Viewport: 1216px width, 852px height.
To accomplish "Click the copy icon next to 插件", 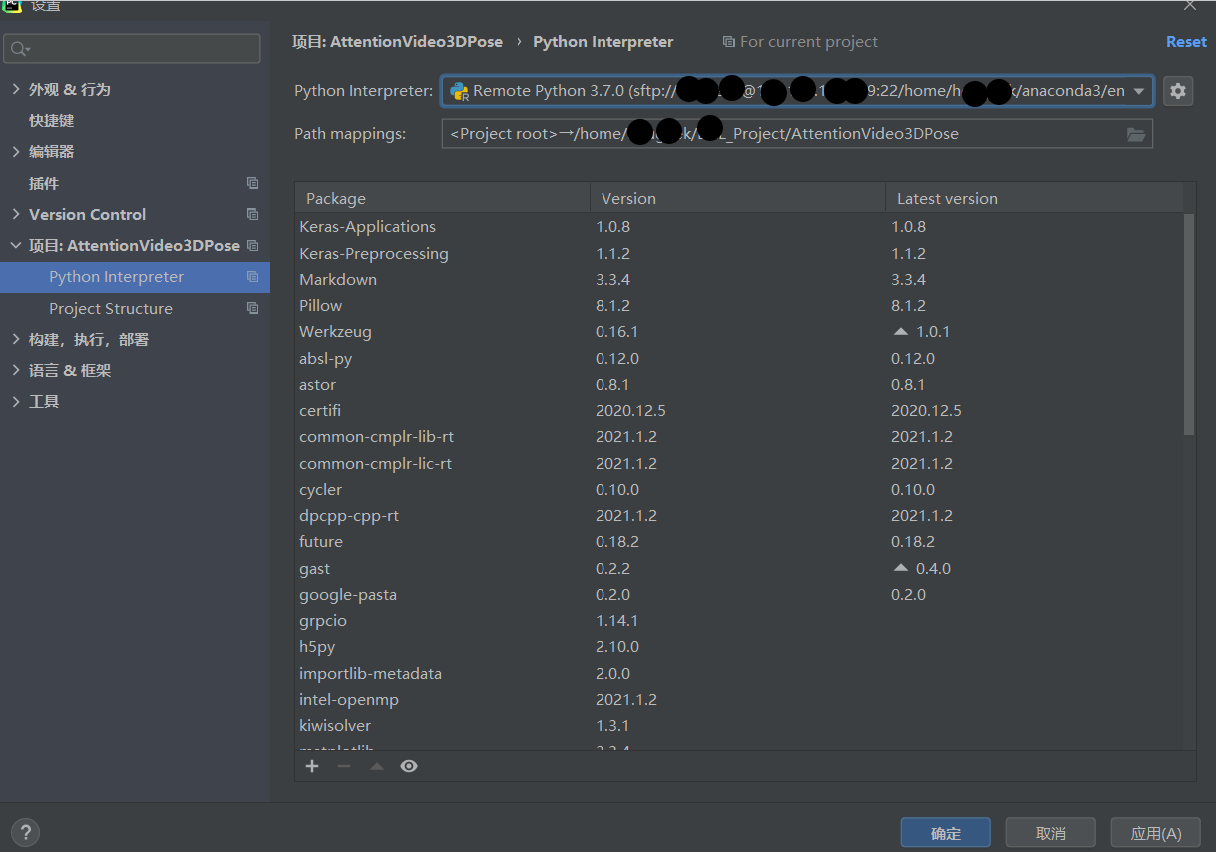I will 252,183.
